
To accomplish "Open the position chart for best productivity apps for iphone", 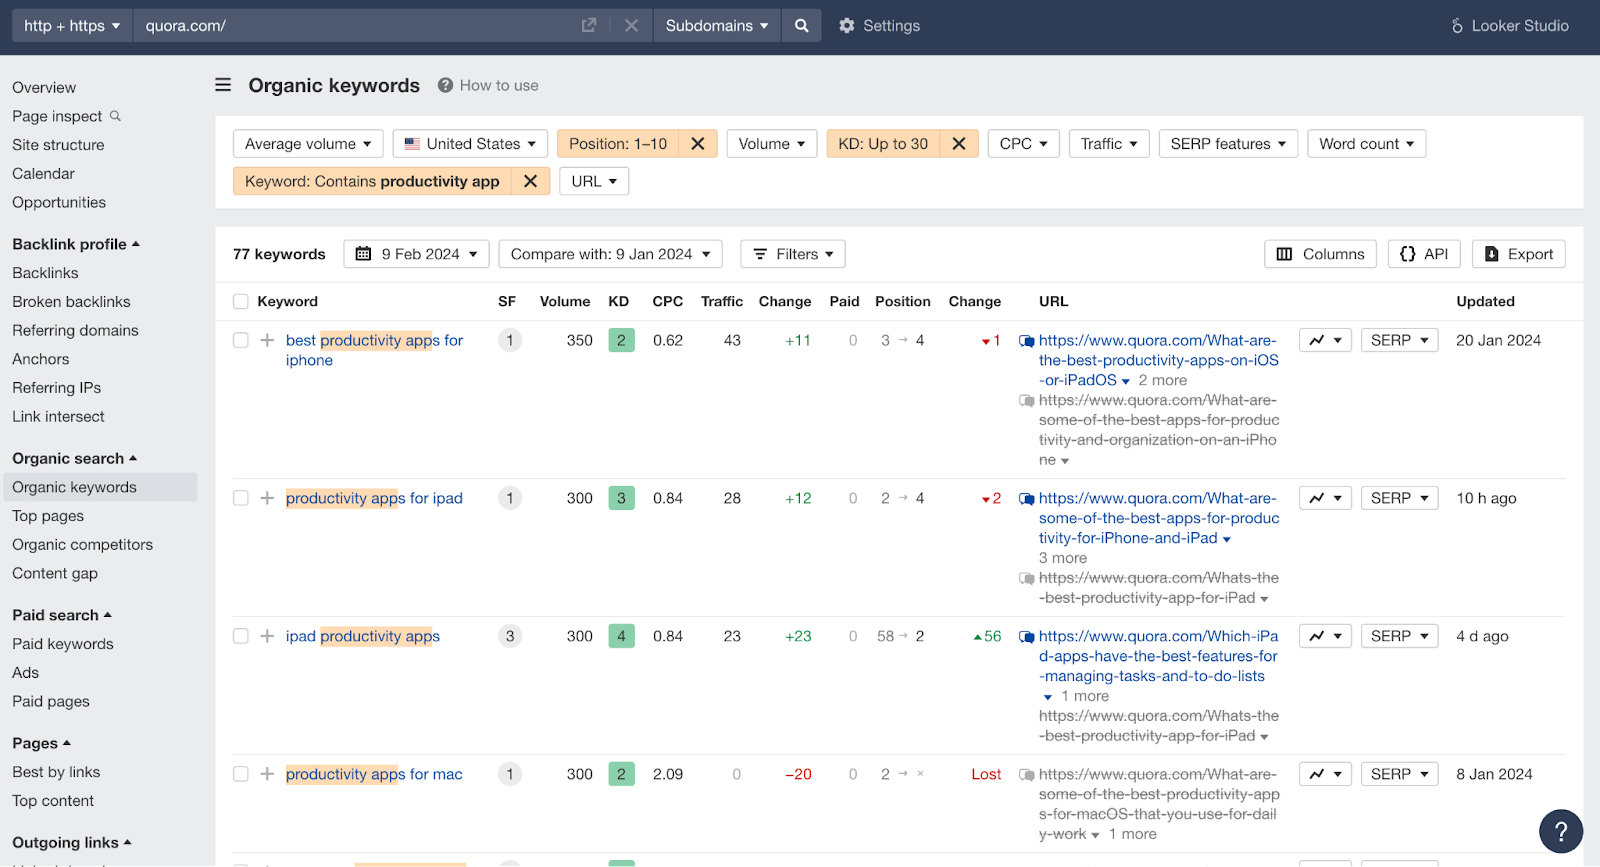I will click(x=1325, y=340).
